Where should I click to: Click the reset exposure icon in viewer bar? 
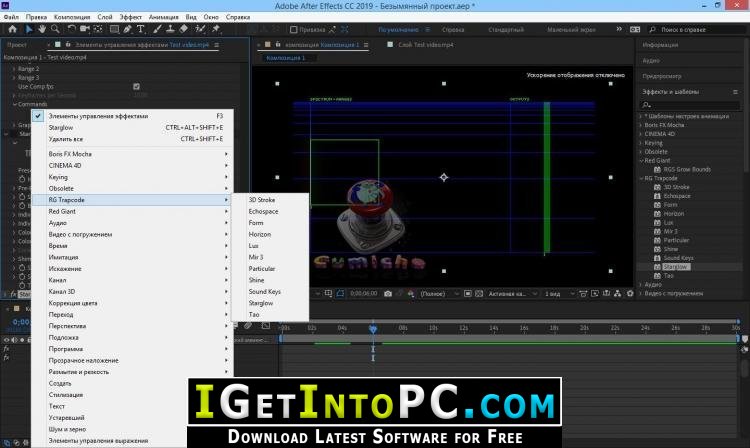click(630, 294)
